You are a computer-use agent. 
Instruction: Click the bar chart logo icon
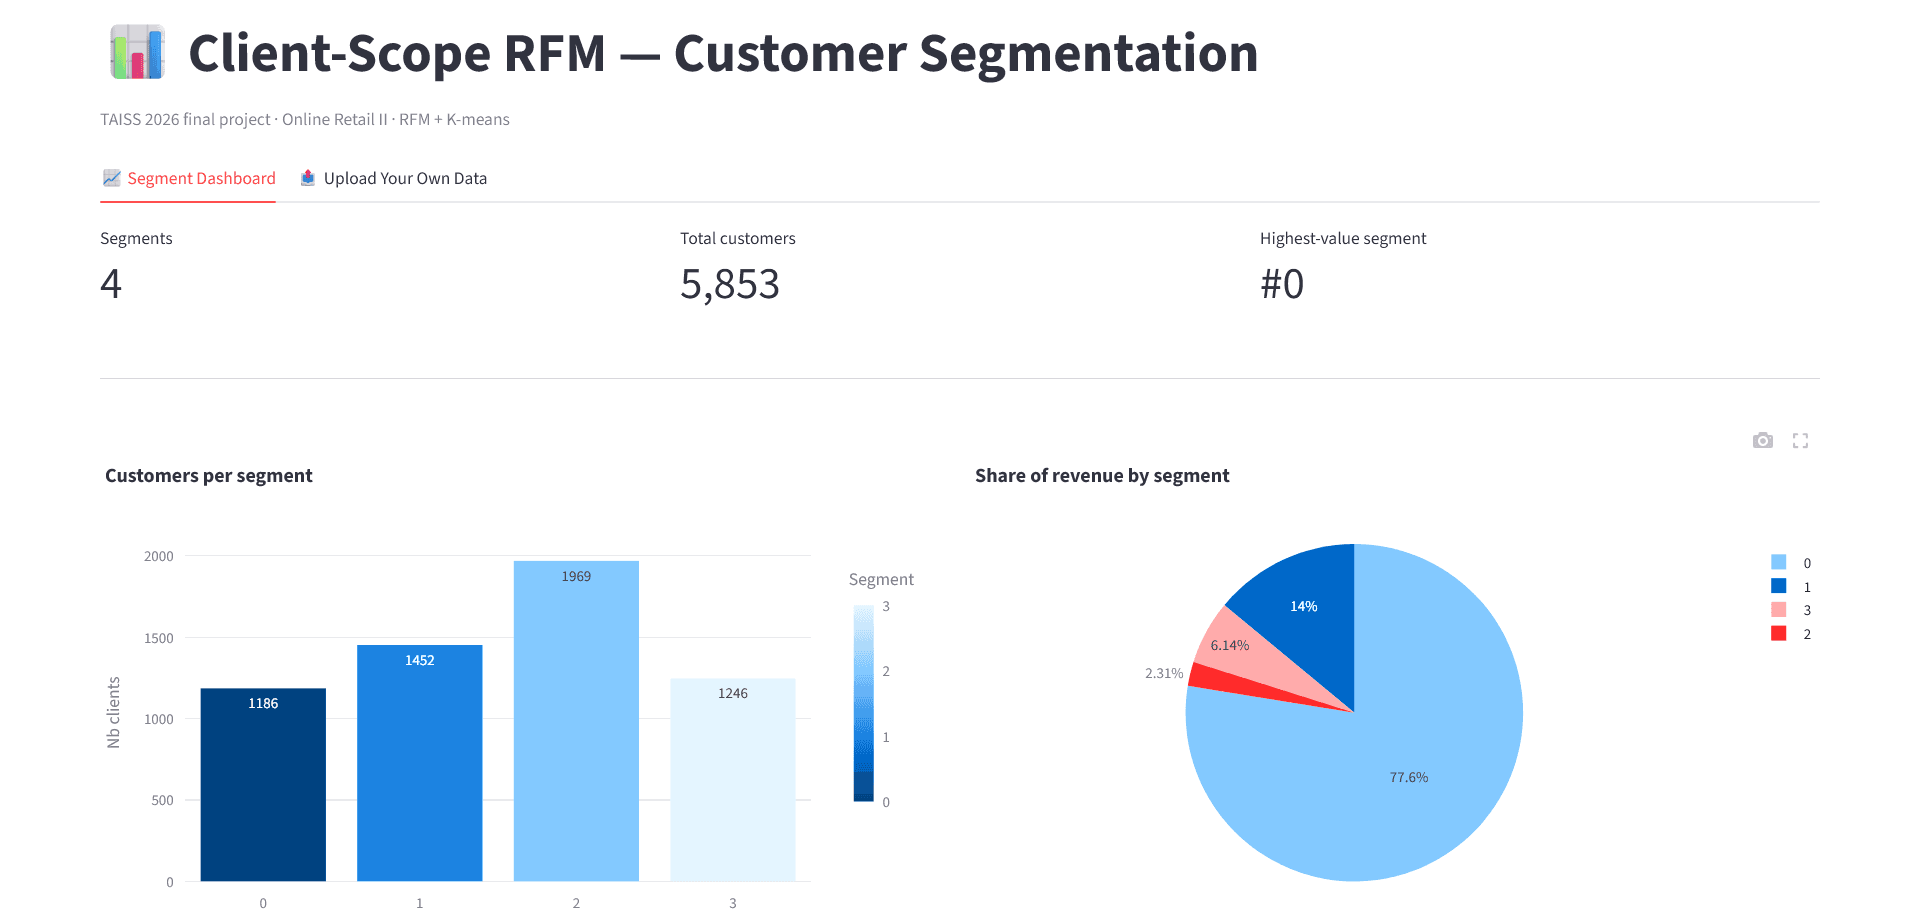click(137, 52)
